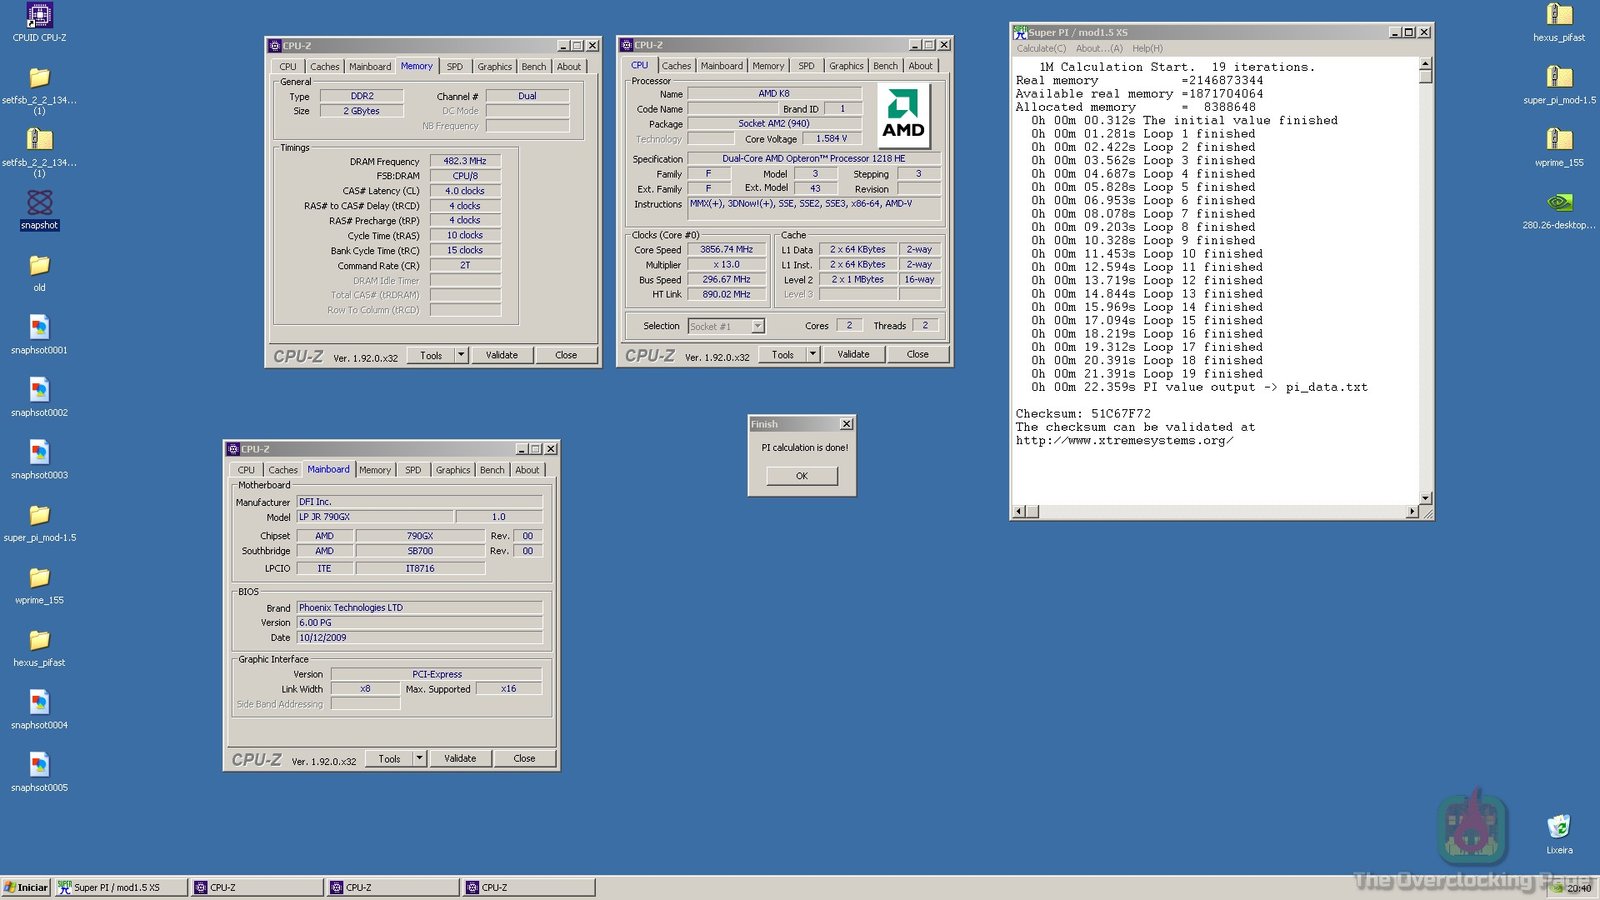This screenshot has height=900, width=1600.
Task: Open the Calculate(C) menu in Super PI
Action: click(x=1040, y=48)
